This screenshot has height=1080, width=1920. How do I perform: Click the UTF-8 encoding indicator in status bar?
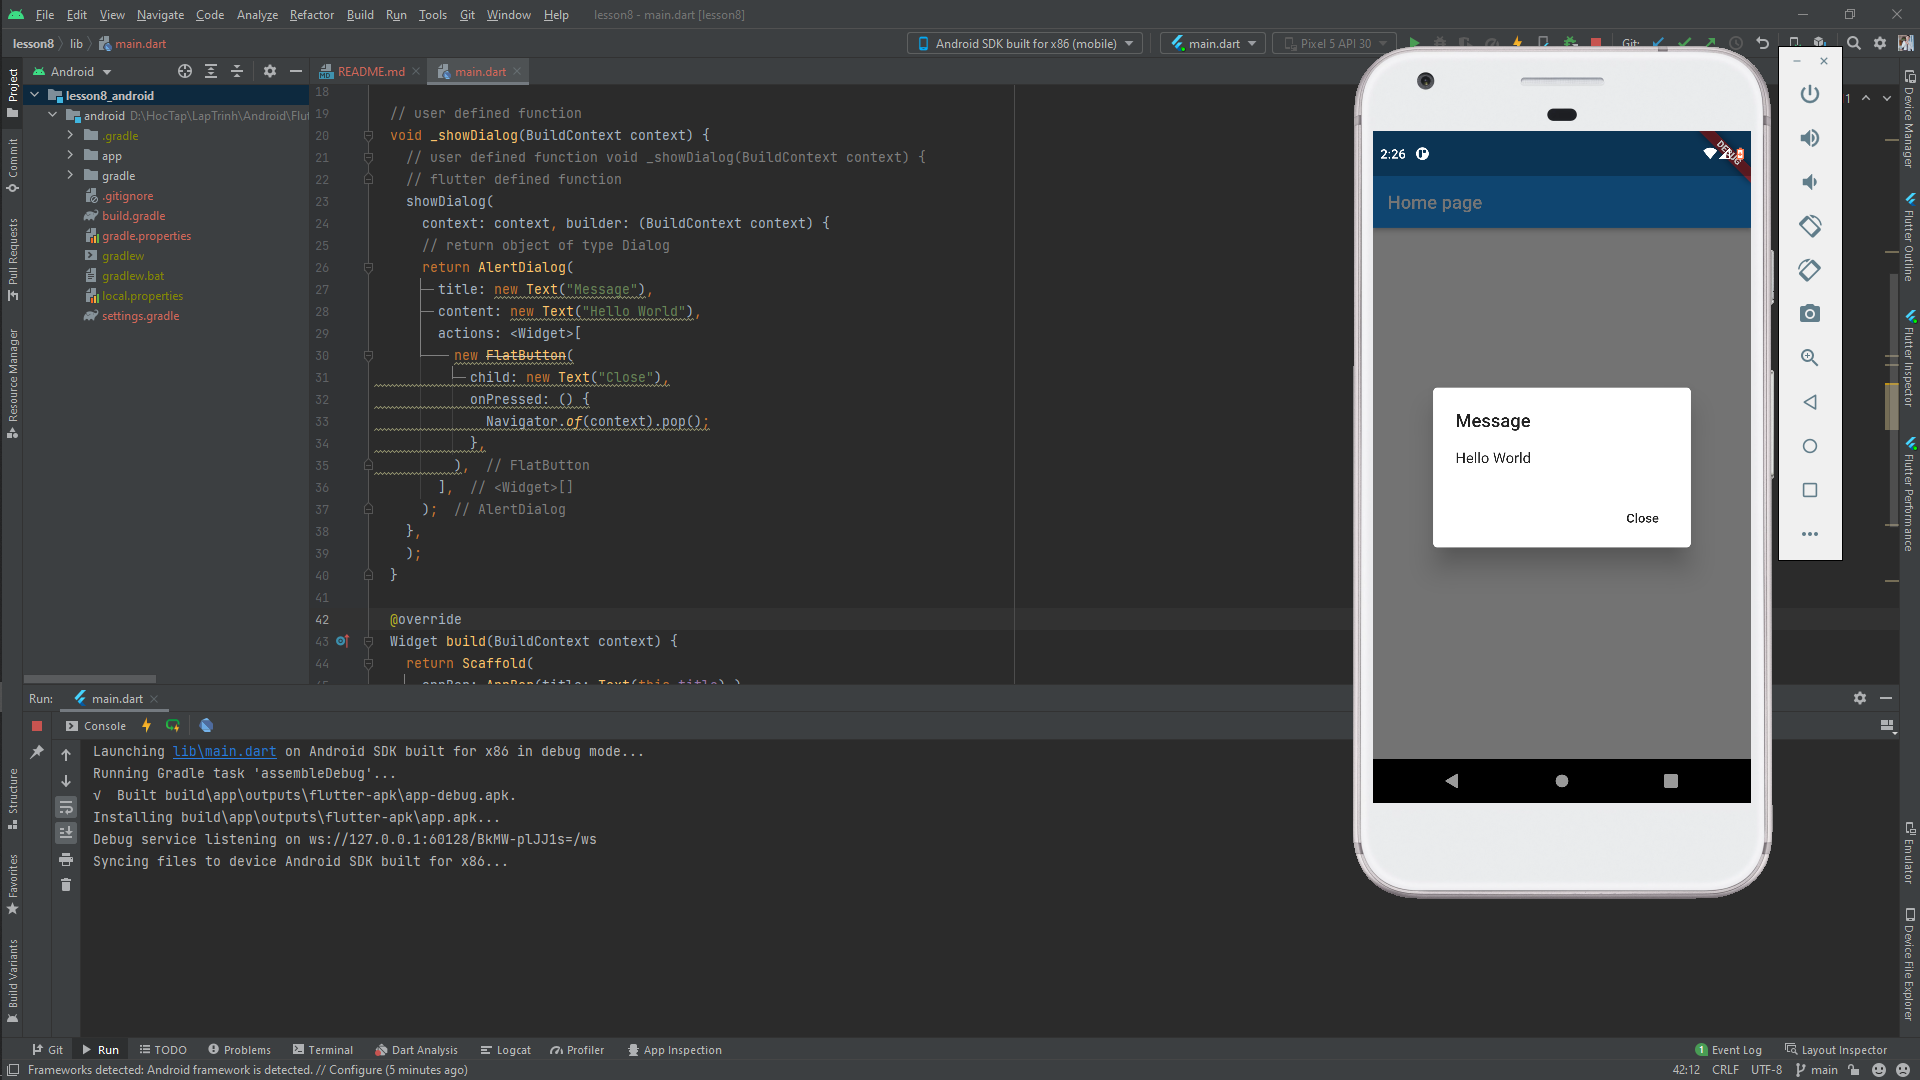[x=1766, y=1070]
